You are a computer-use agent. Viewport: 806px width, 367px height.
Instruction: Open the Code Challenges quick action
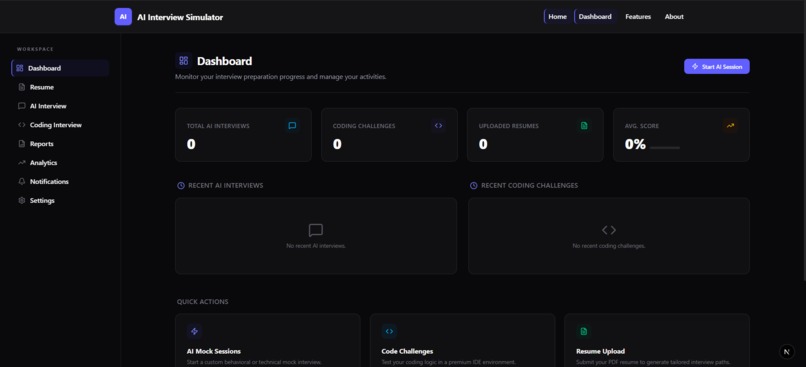tap(462, 340)
